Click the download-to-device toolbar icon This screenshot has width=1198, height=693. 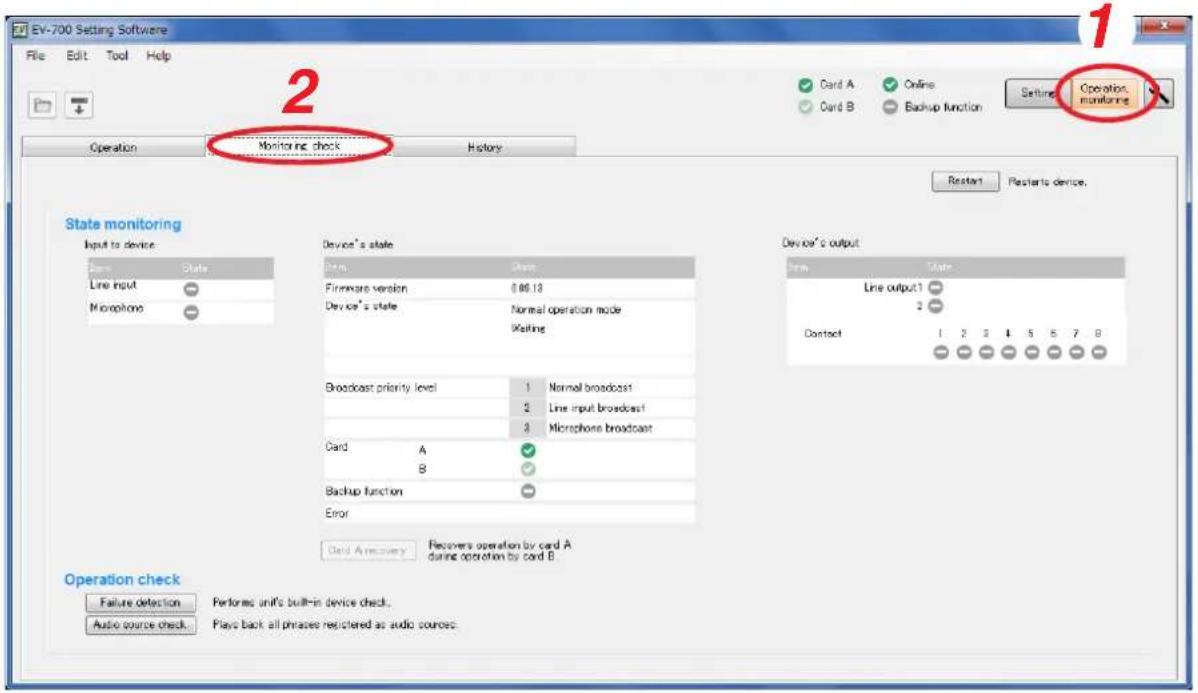(x=79, y=105)
